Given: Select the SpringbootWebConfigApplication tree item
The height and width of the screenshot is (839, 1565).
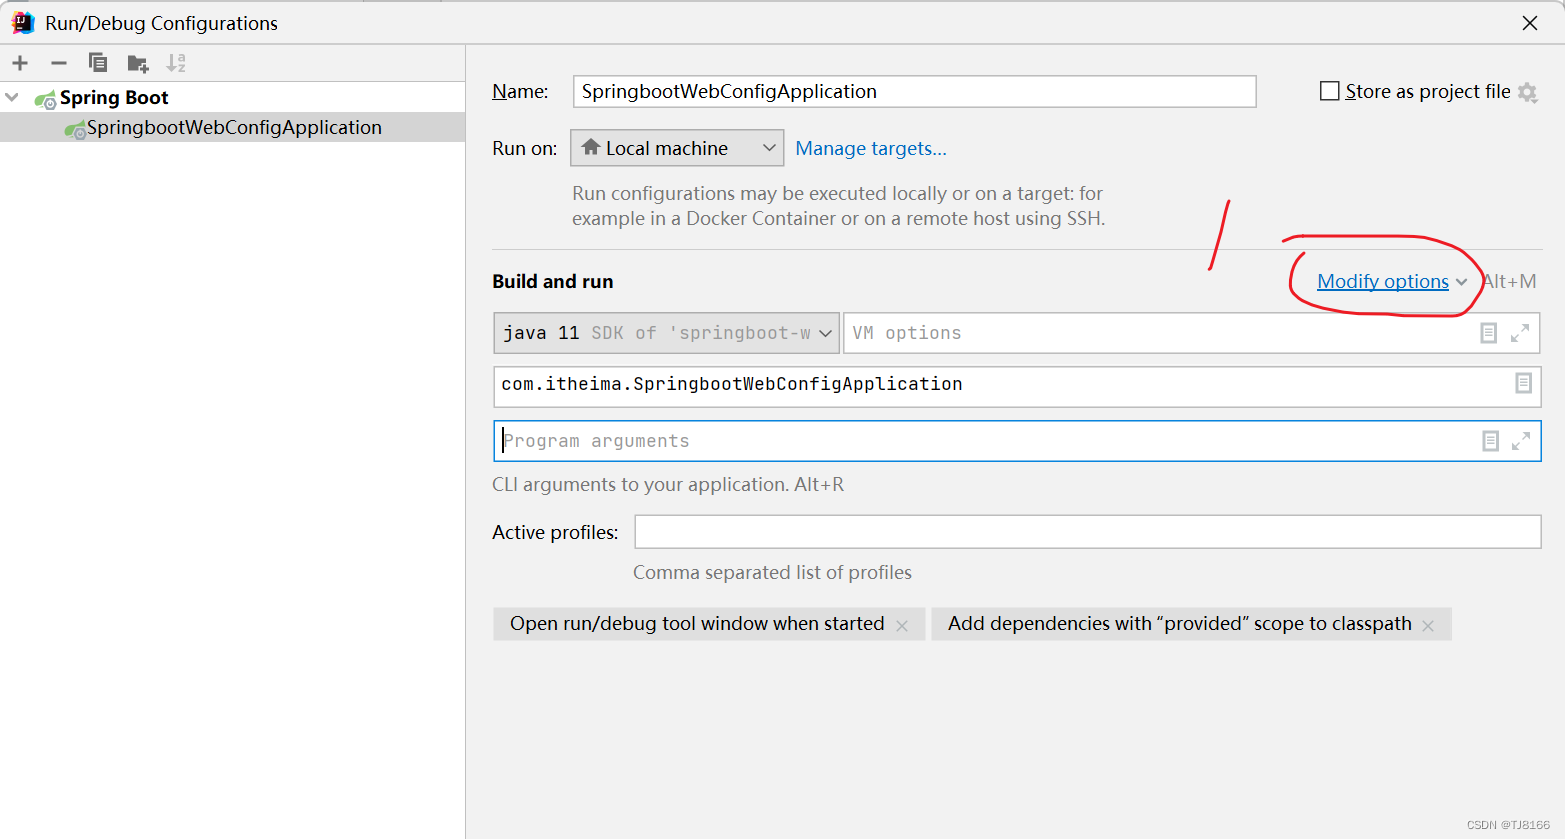Looking at the screenshot, I should pyautogui.click(x=233, y=127).
